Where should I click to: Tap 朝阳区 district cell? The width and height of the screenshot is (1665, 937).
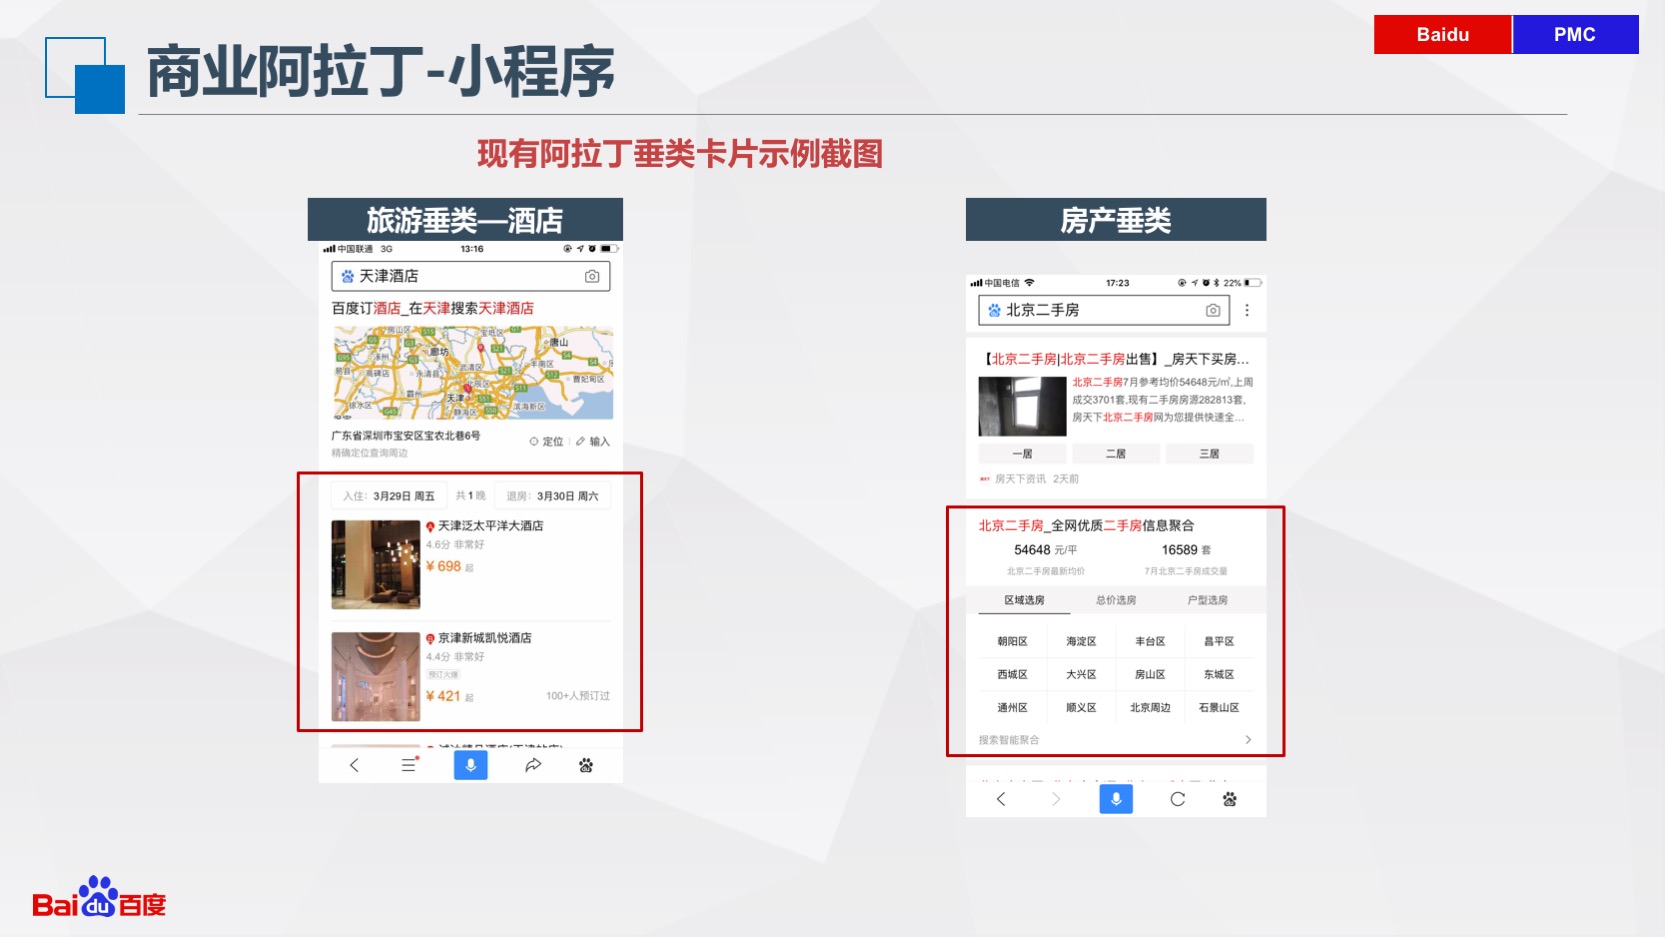click(1012, 641)
